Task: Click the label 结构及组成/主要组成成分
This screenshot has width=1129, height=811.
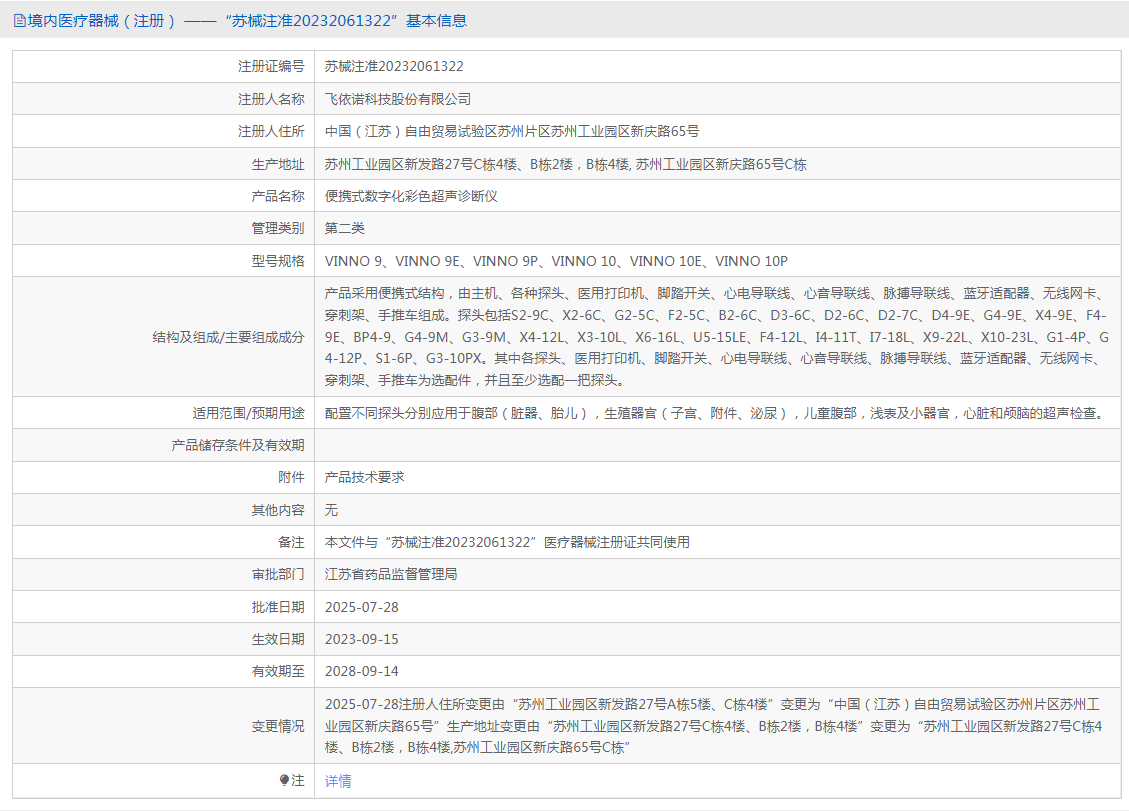Action: pos(228,337)
